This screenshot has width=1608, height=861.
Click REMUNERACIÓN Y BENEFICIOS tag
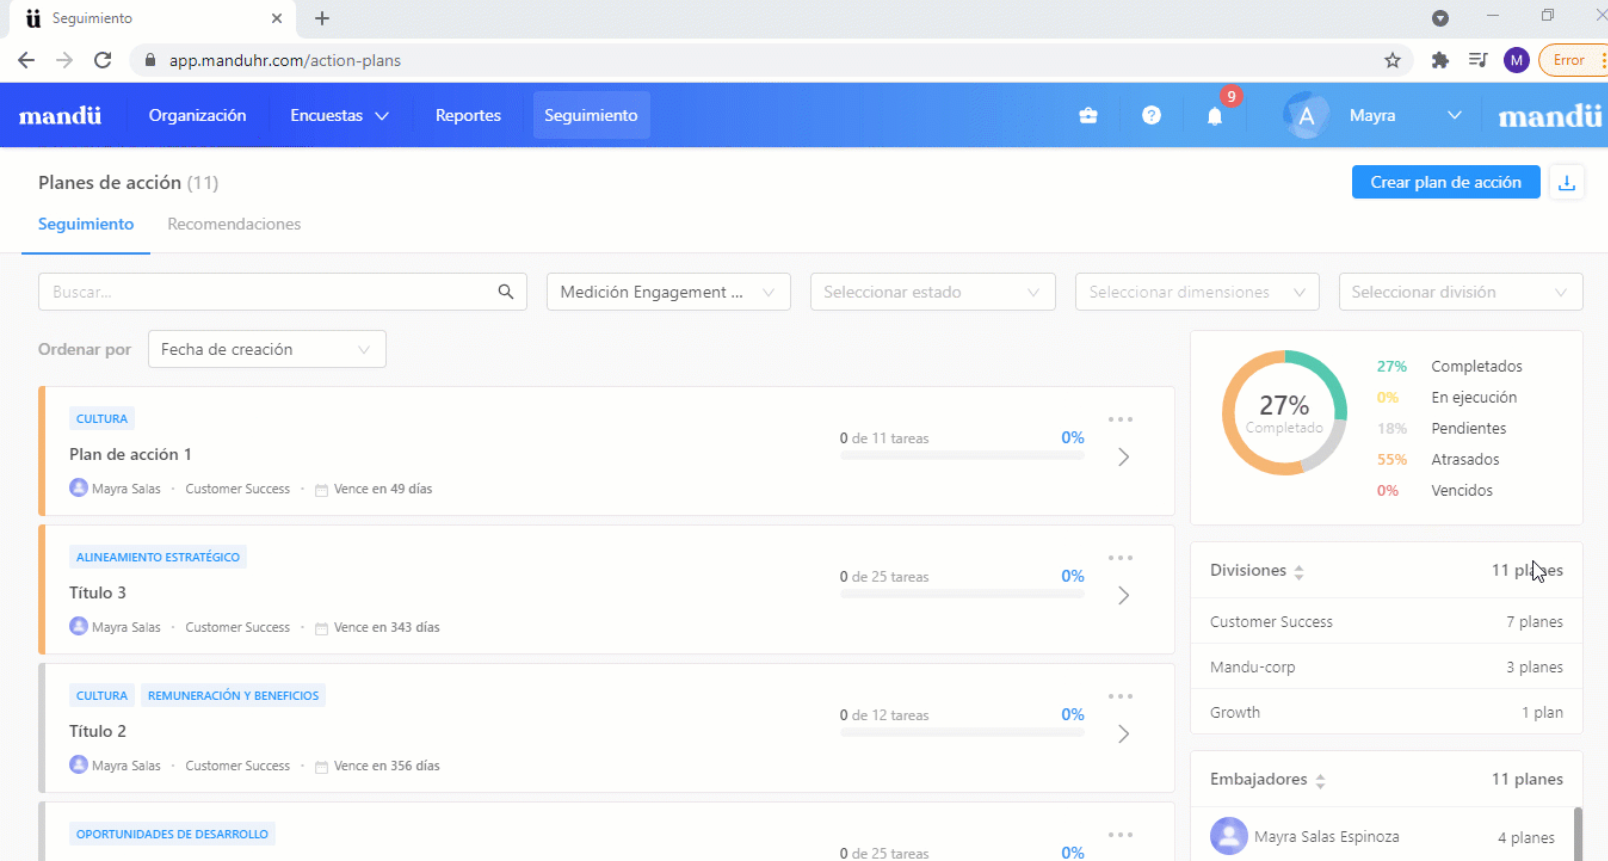pyautogui.click(x=233, y=695)
